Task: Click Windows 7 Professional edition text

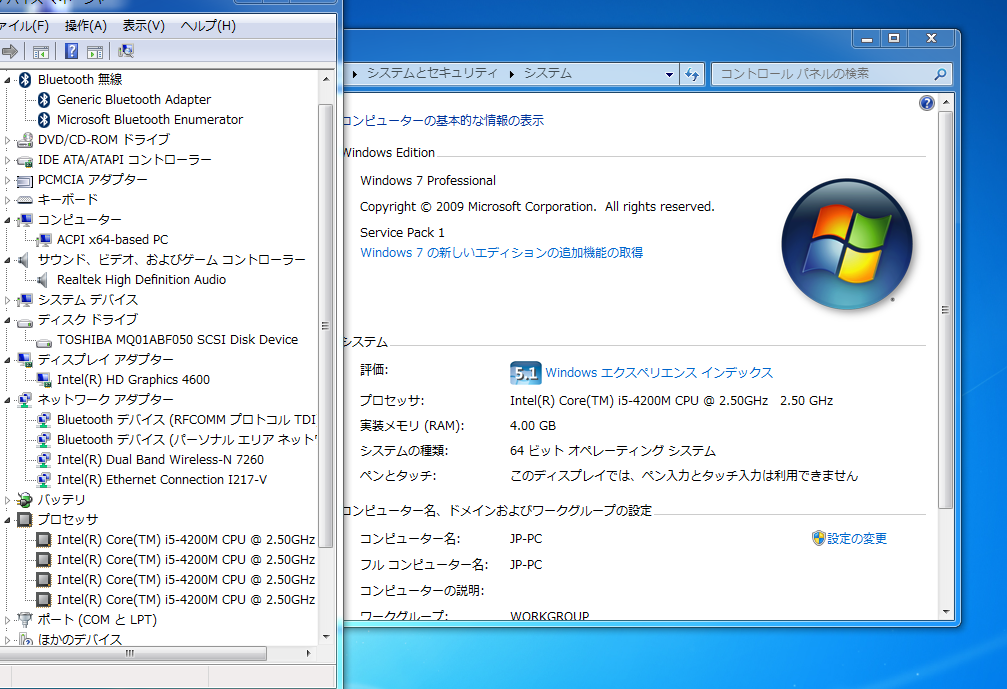Action: coord(428,181)
